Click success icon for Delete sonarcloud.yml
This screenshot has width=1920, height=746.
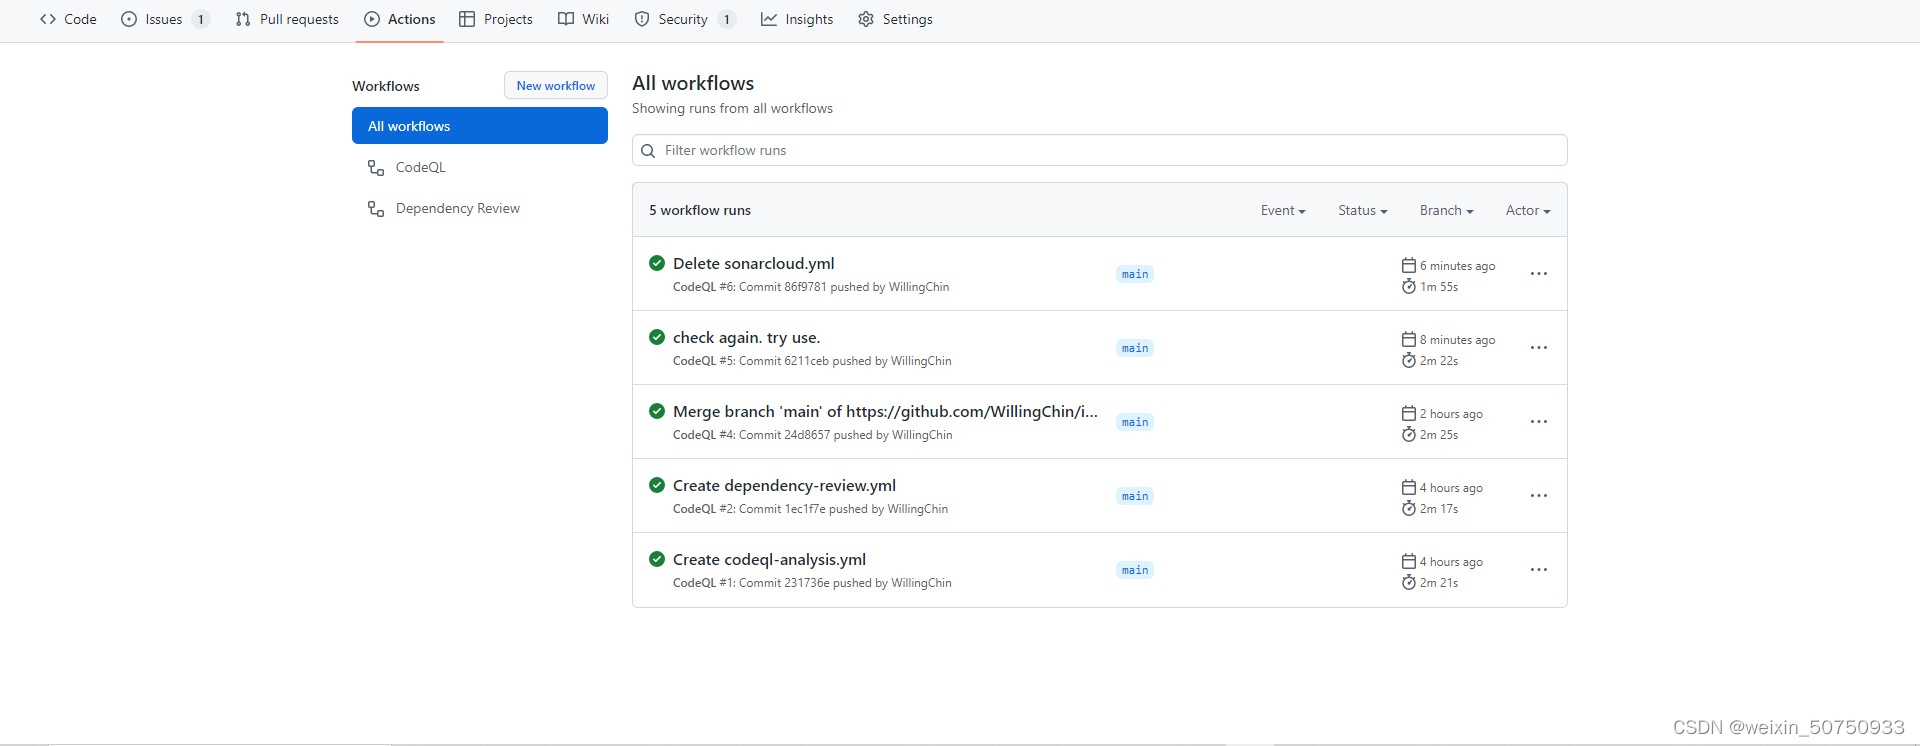[657, 263]
